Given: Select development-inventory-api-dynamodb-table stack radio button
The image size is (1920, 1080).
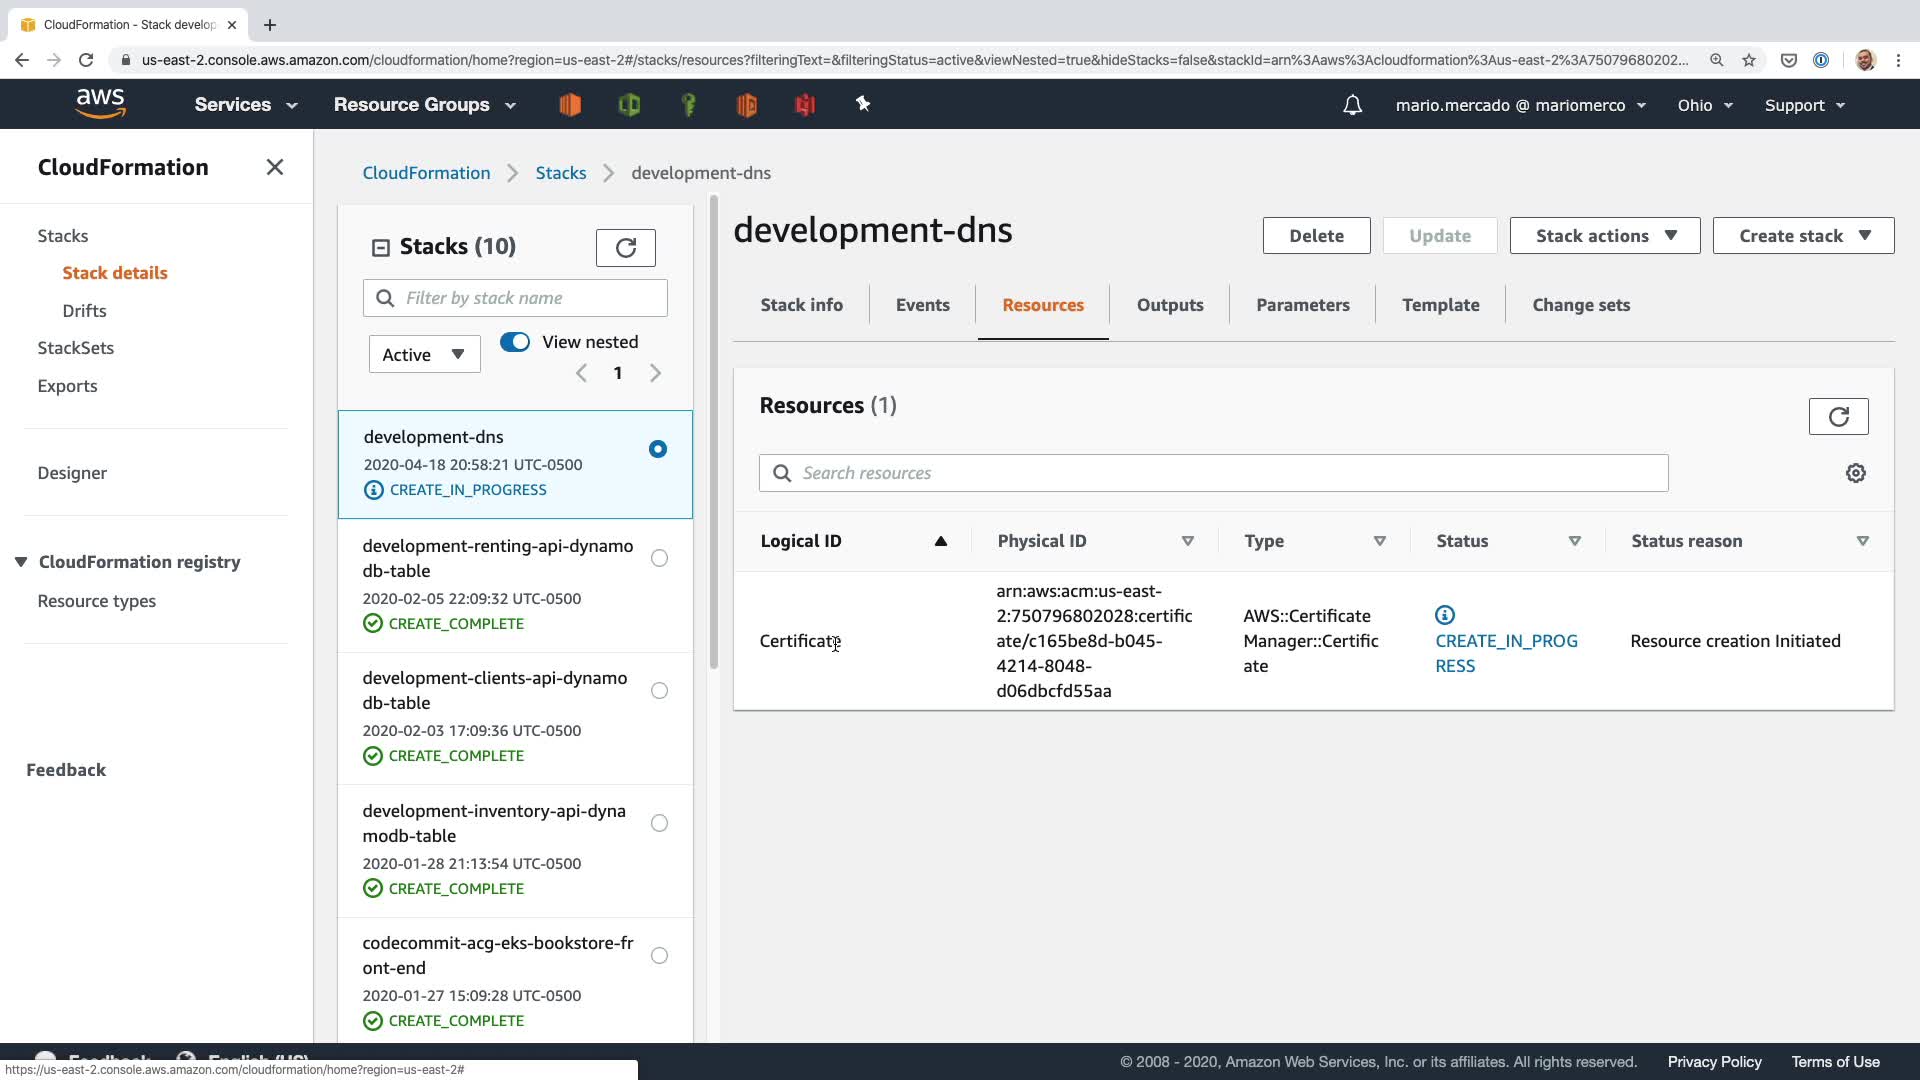Looking at the screenshot, I should coord(659,823).
